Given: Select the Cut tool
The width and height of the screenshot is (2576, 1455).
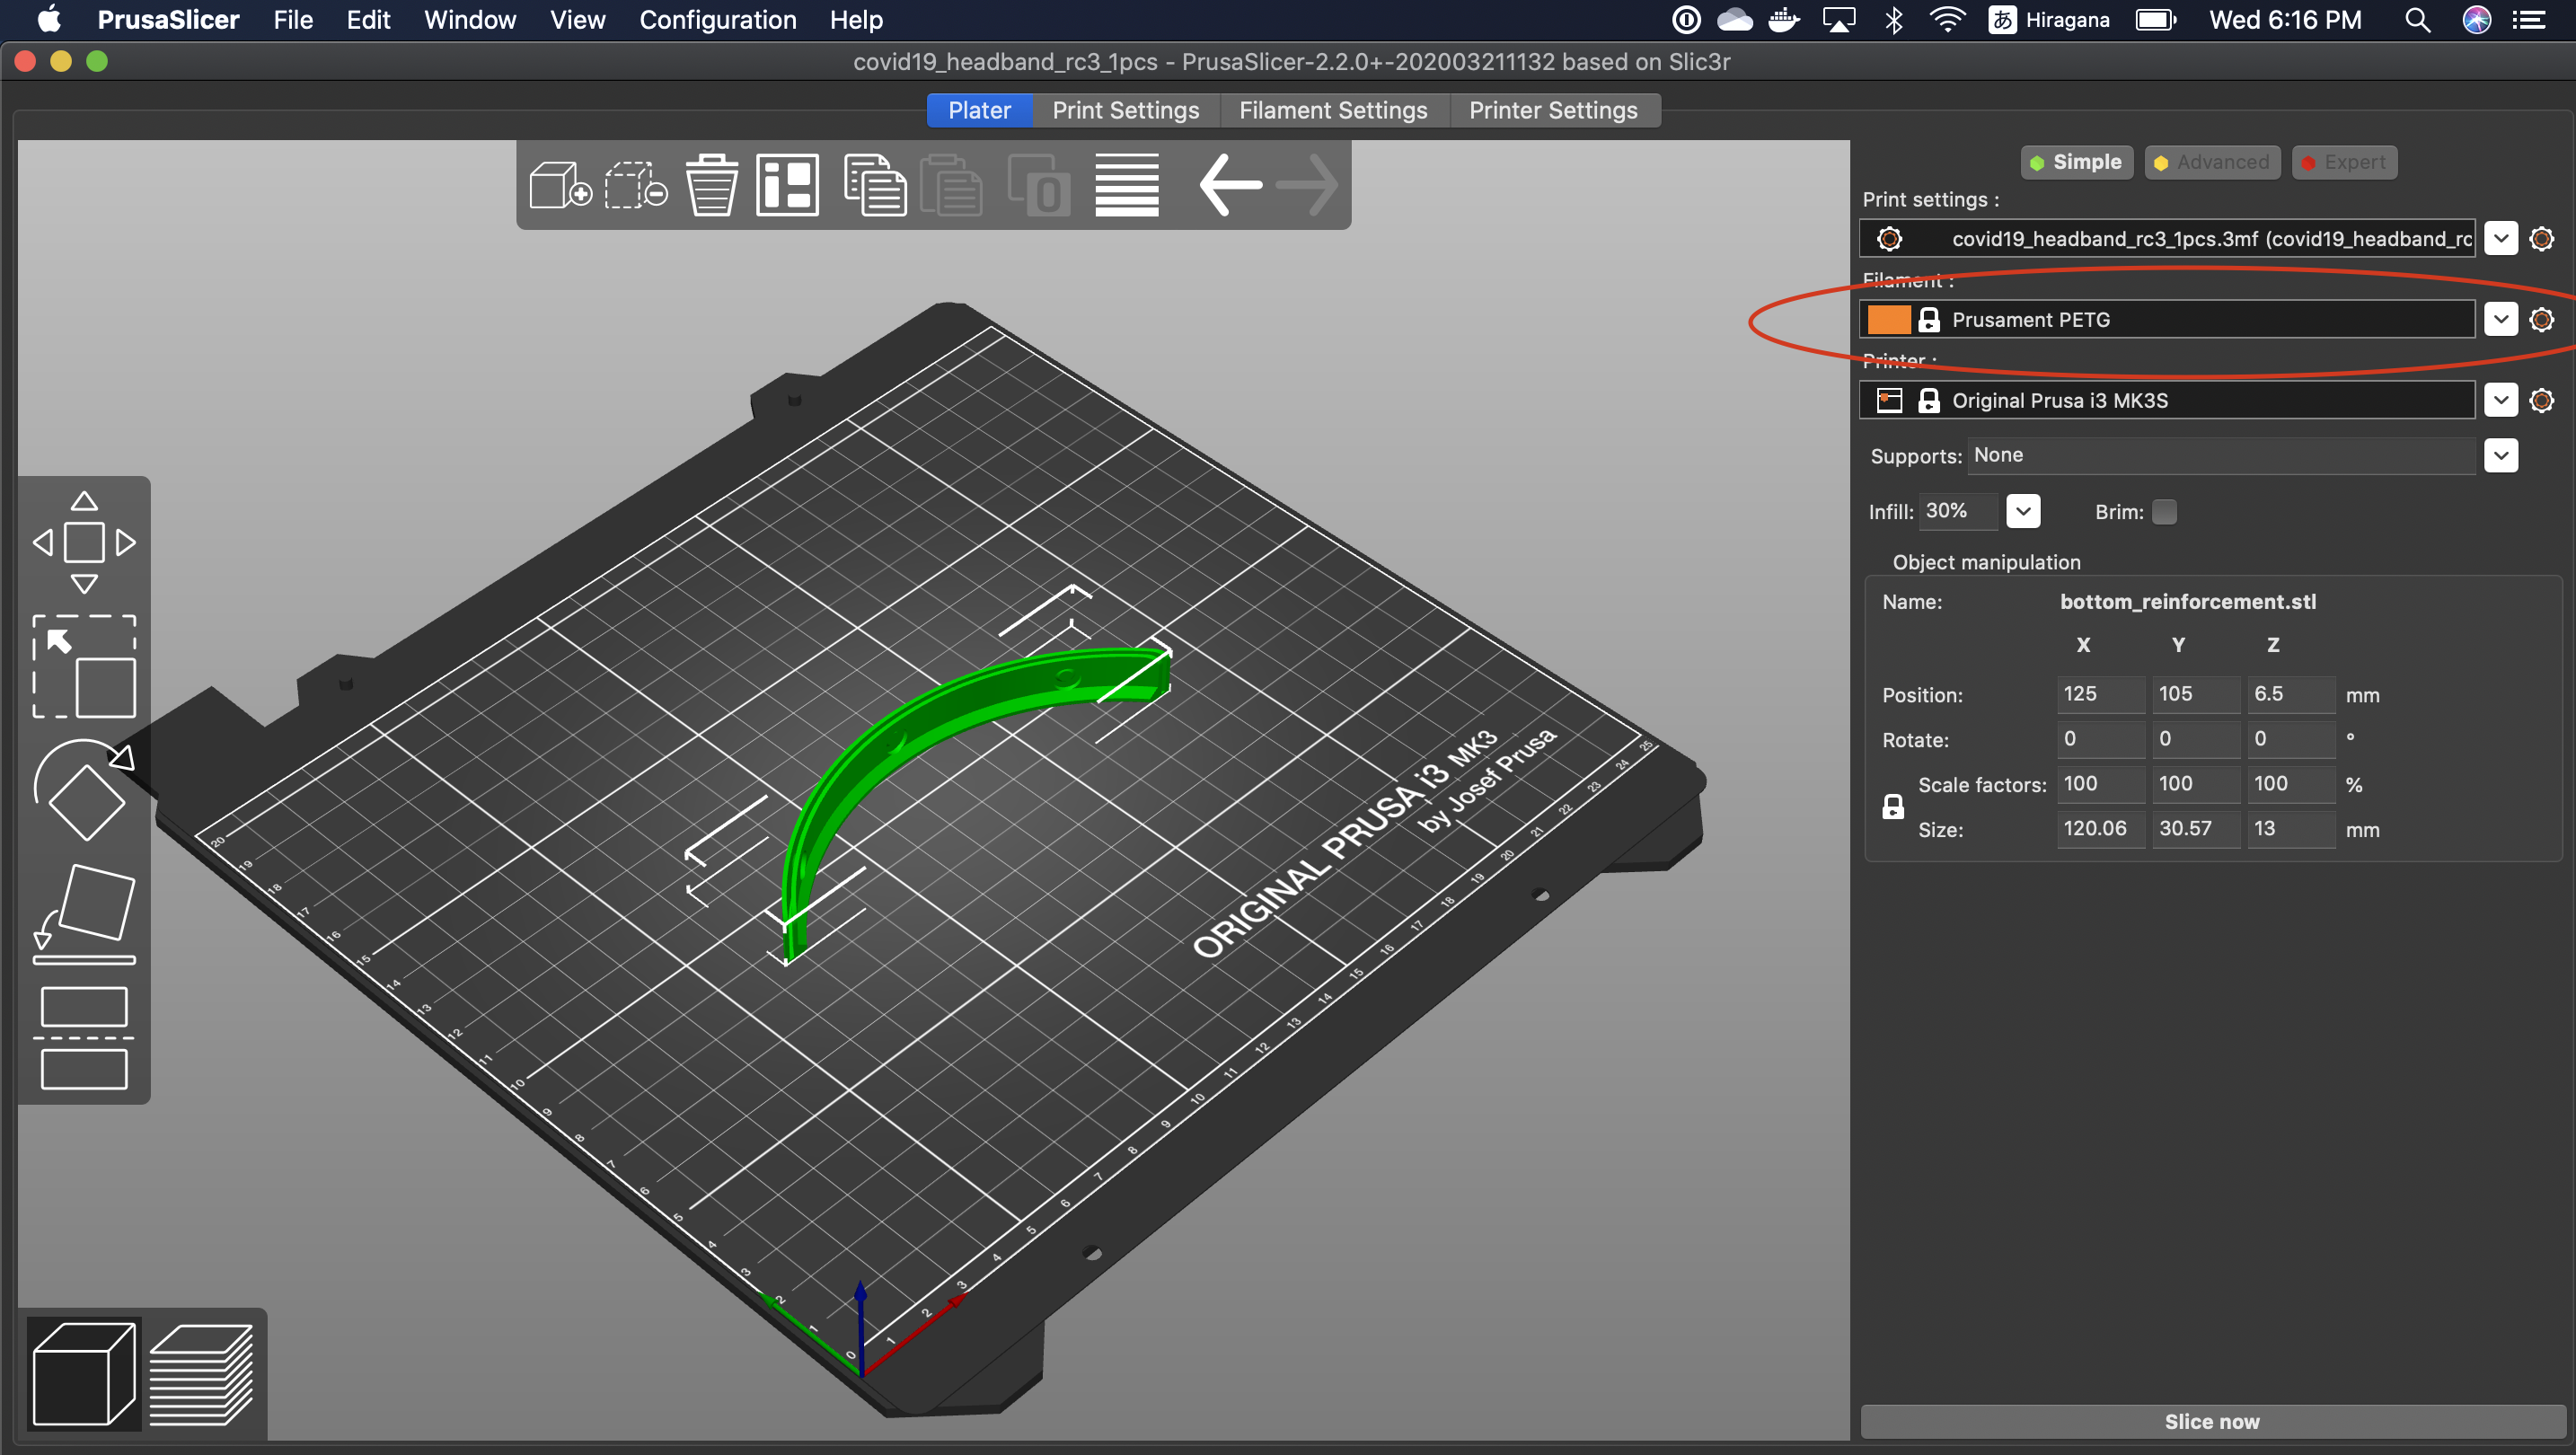Looking at the screenshot, I should click(84, 1038).
